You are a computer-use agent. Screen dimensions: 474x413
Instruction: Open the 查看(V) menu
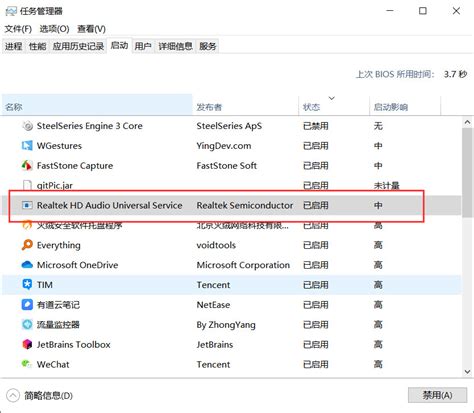91,29
